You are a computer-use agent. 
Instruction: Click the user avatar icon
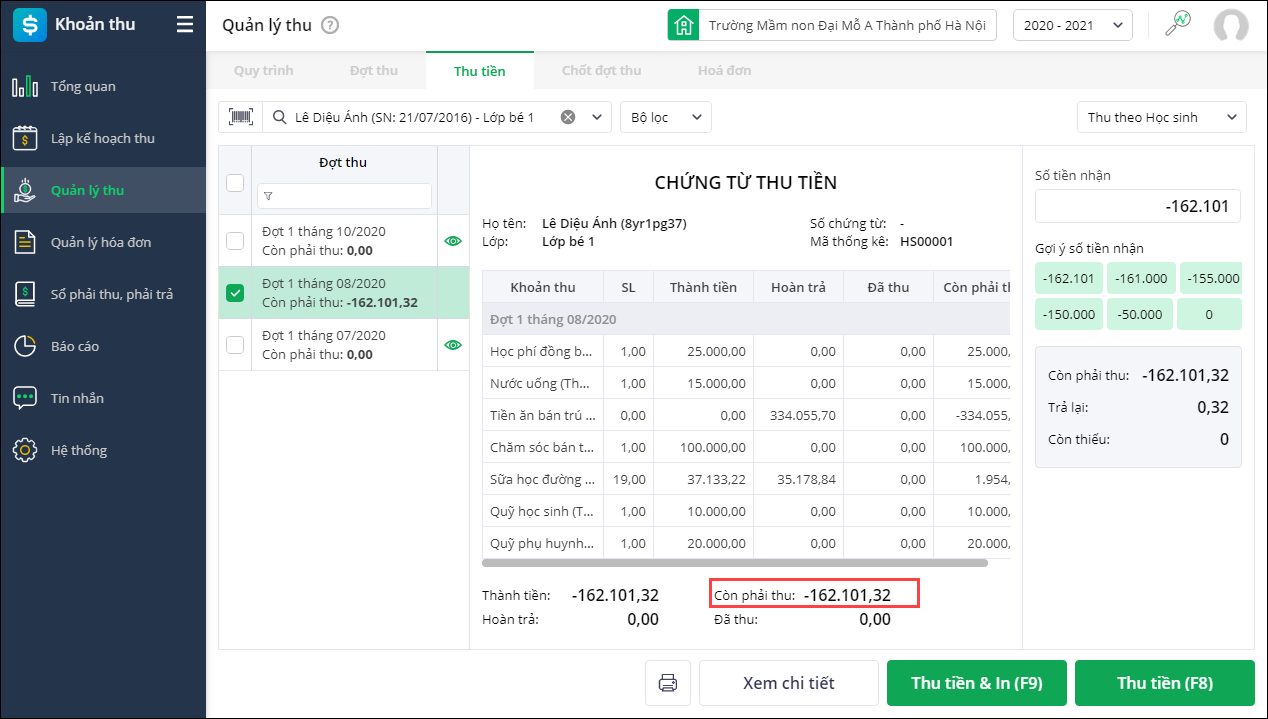[x=1230, y=26]
